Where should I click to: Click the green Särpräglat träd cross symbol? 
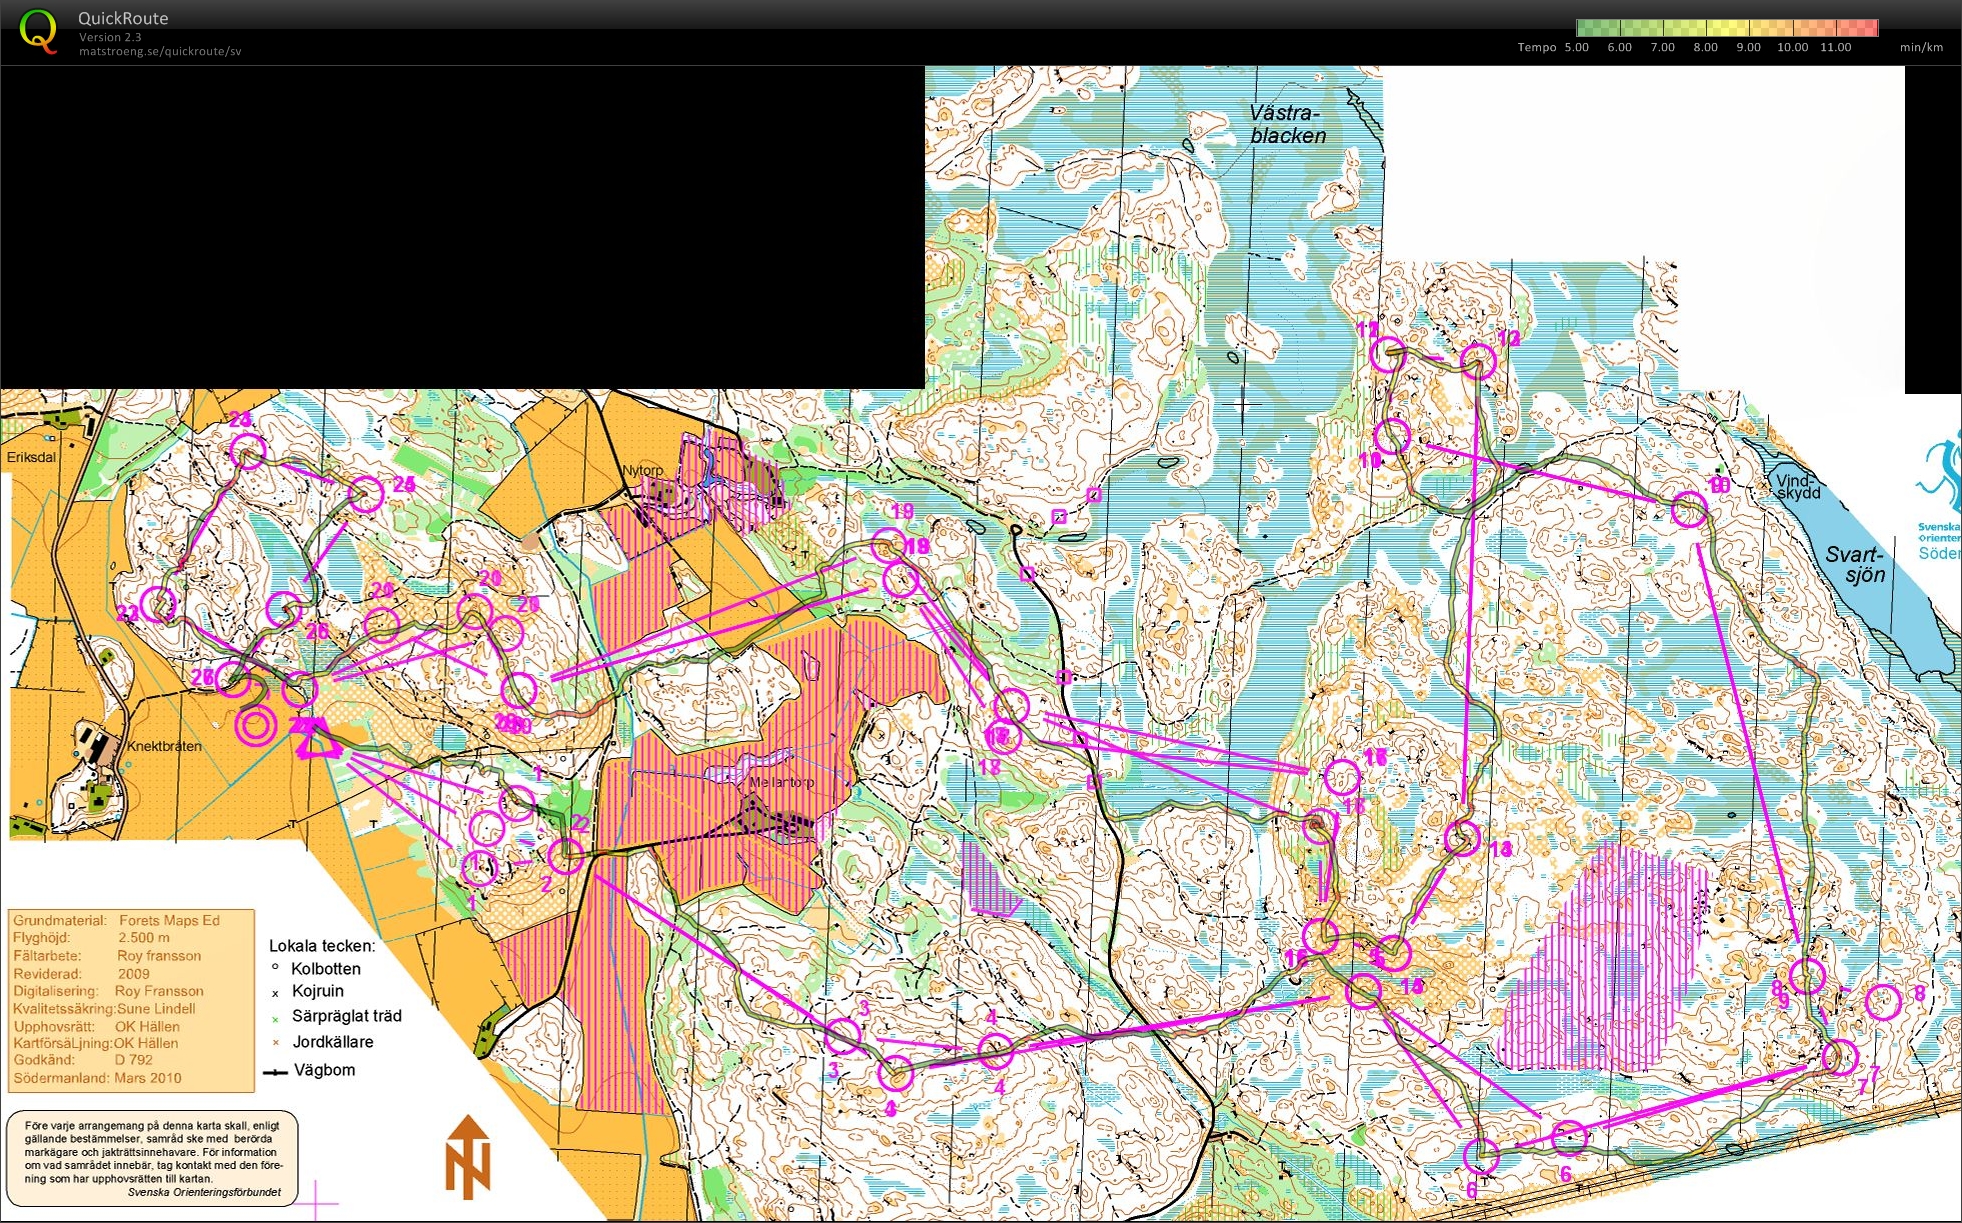276,1019
